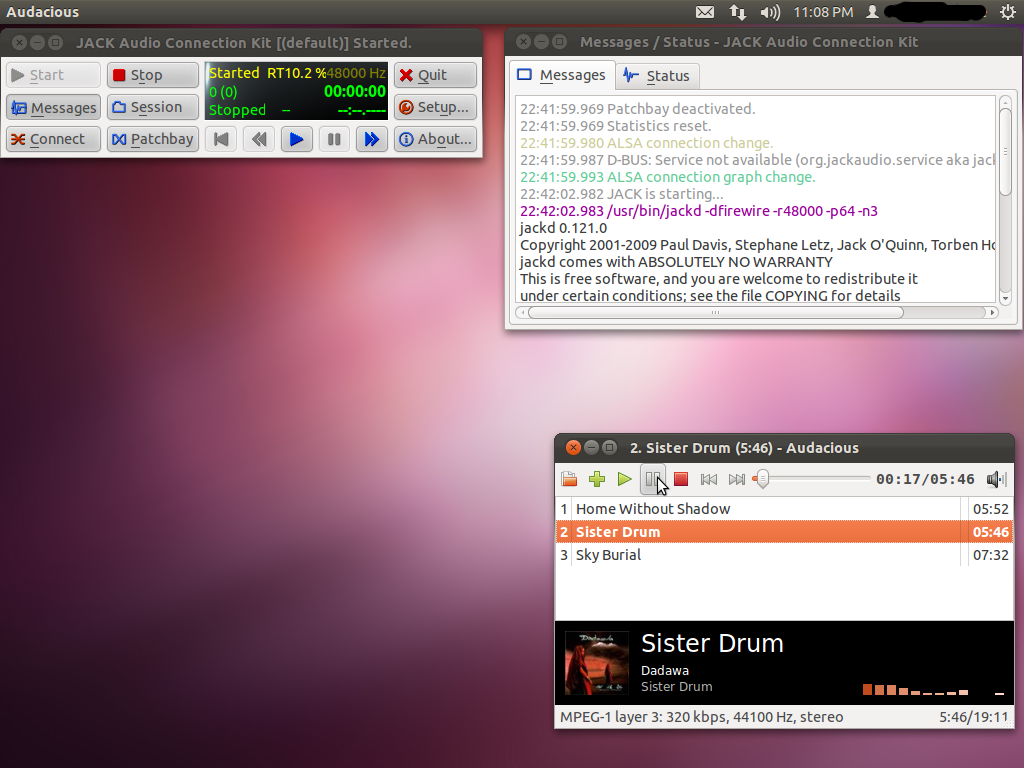Image resolution: width=1024 pixels, height=768 pixels.
Task: Click JACK transport backward button
Action: pos(259,139)
